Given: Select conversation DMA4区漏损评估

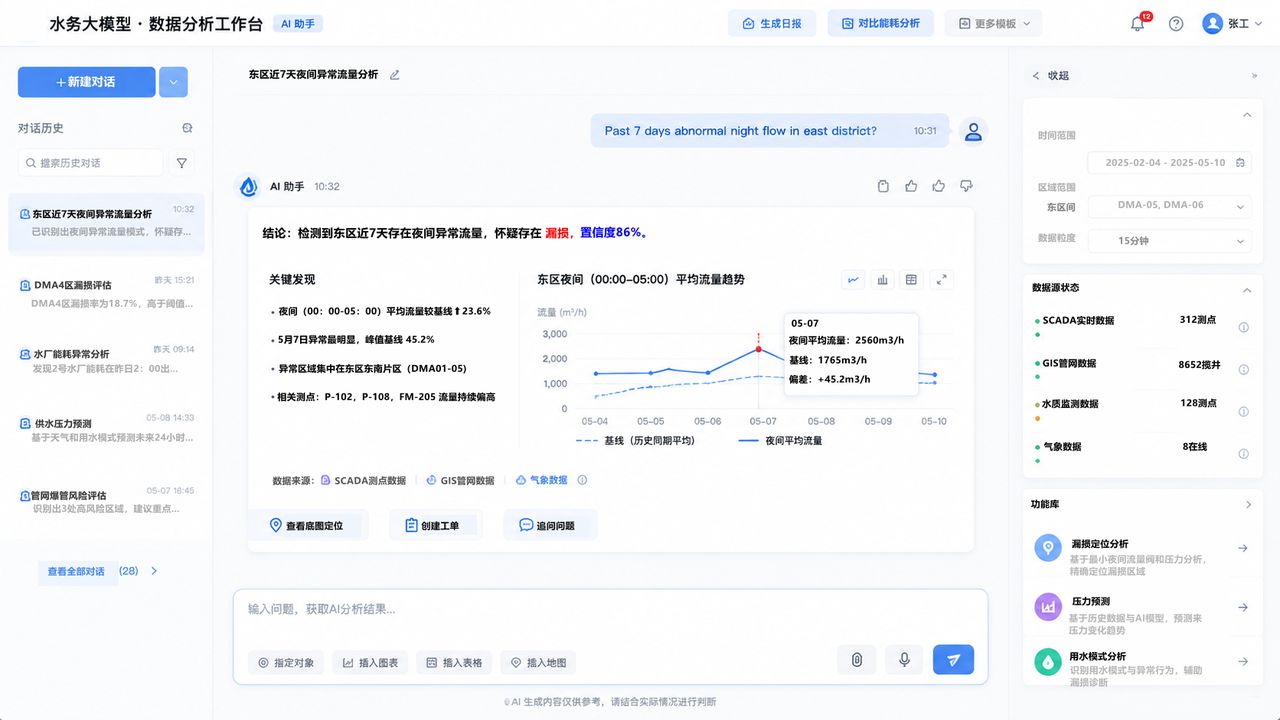Looking at the screenshot, I should [x=106, y=293].
